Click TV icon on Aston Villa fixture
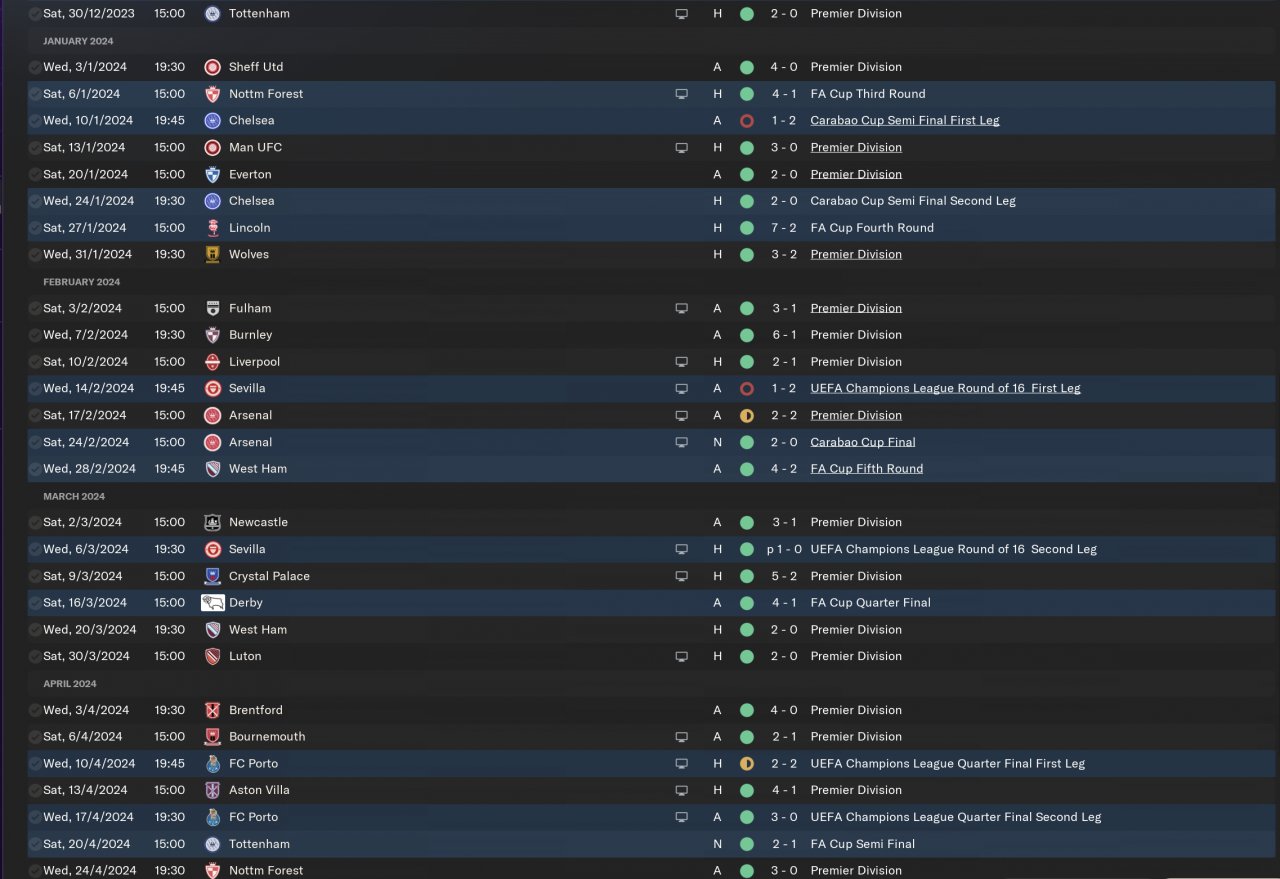This screenshot has height=879, width=1280. pos(681,790)
